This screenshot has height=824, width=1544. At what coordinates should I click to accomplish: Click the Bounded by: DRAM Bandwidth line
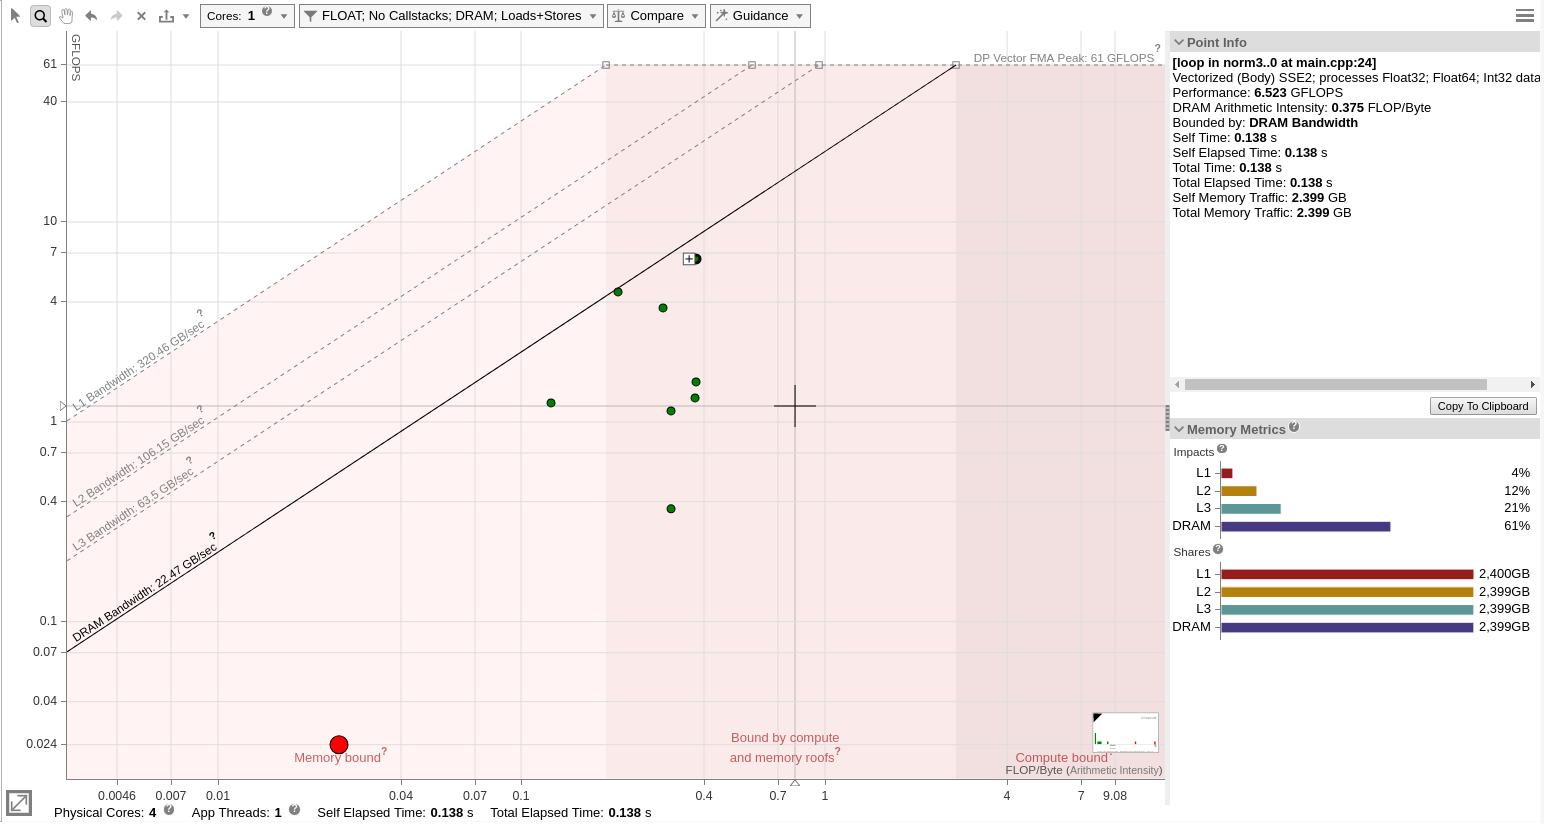(1265, 123)
